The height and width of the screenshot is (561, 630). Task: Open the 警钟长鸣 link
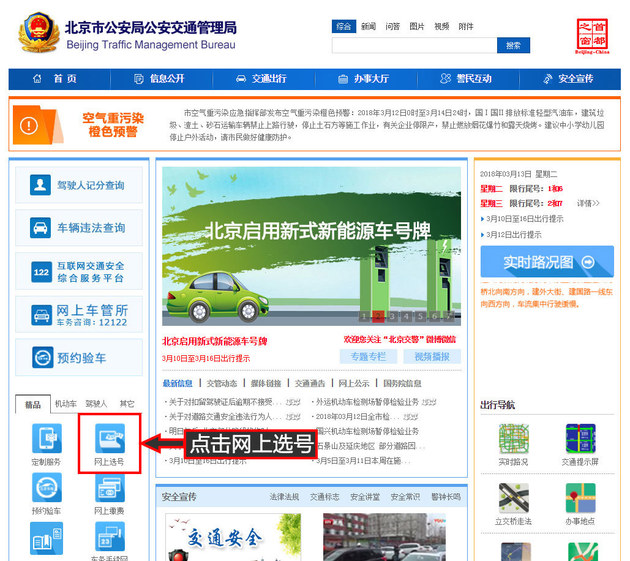(446, 497)
